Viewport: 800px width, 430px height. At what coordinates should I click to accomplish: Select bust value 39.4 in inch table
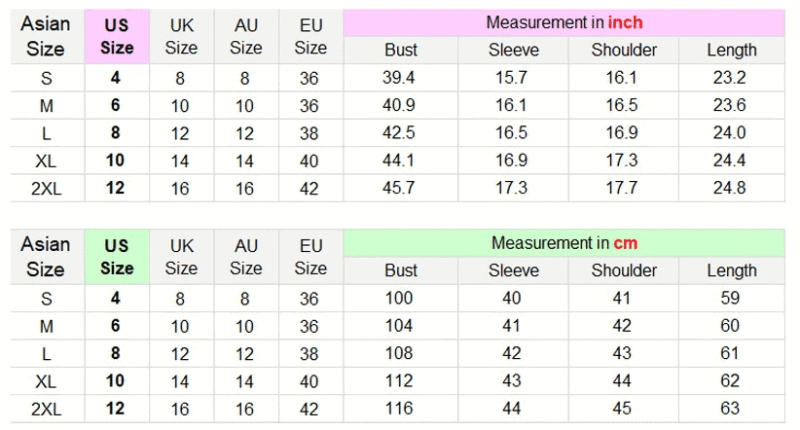(398, 78)
